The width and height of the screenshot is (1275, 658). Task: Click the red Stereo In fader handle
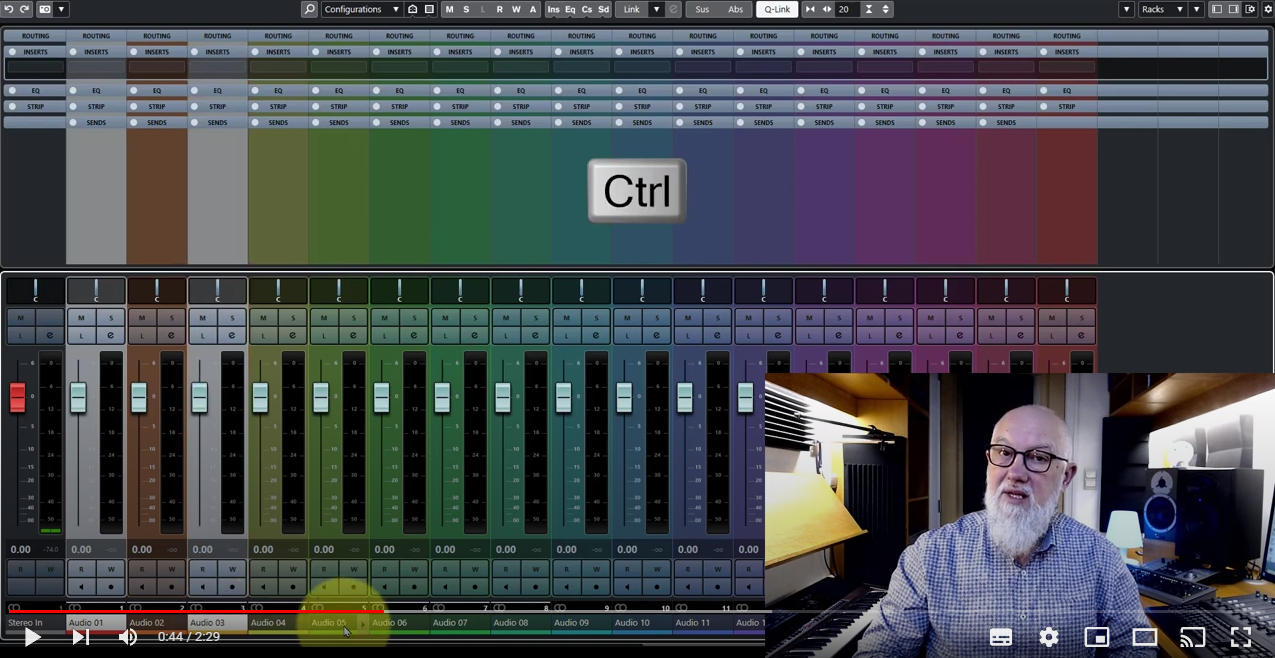pyautogui.click(x=18, y=397)
